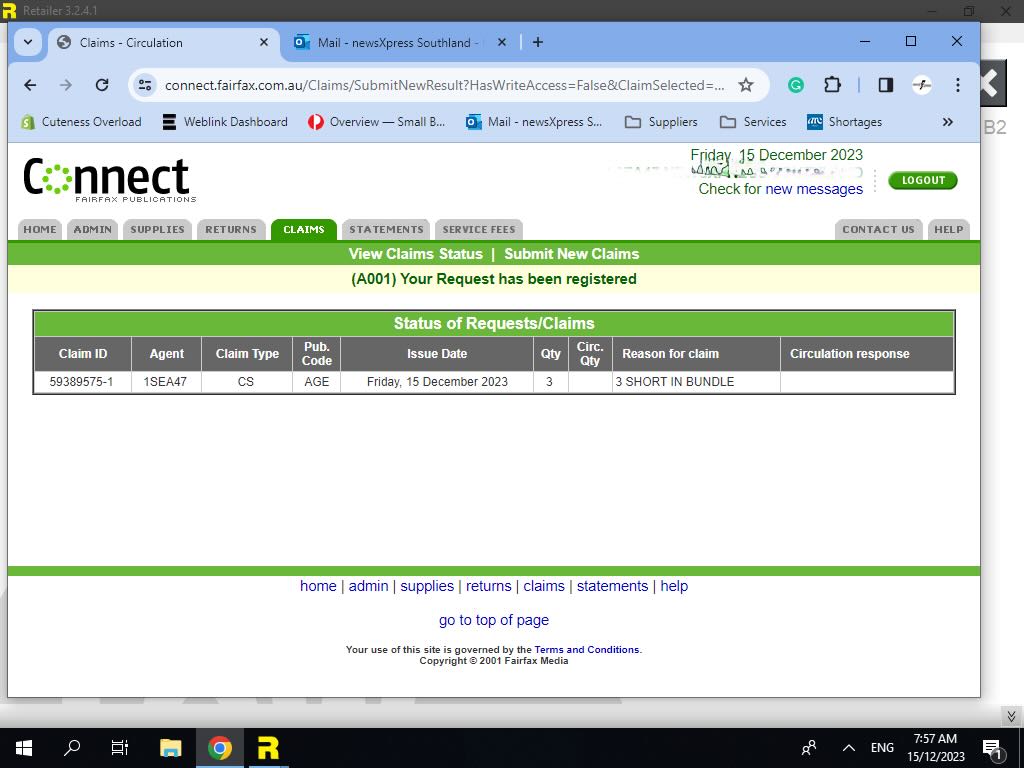This screenshot has height=768, width=1024.
Task: Click the address bar URL field
Action: tap(444, 85)
